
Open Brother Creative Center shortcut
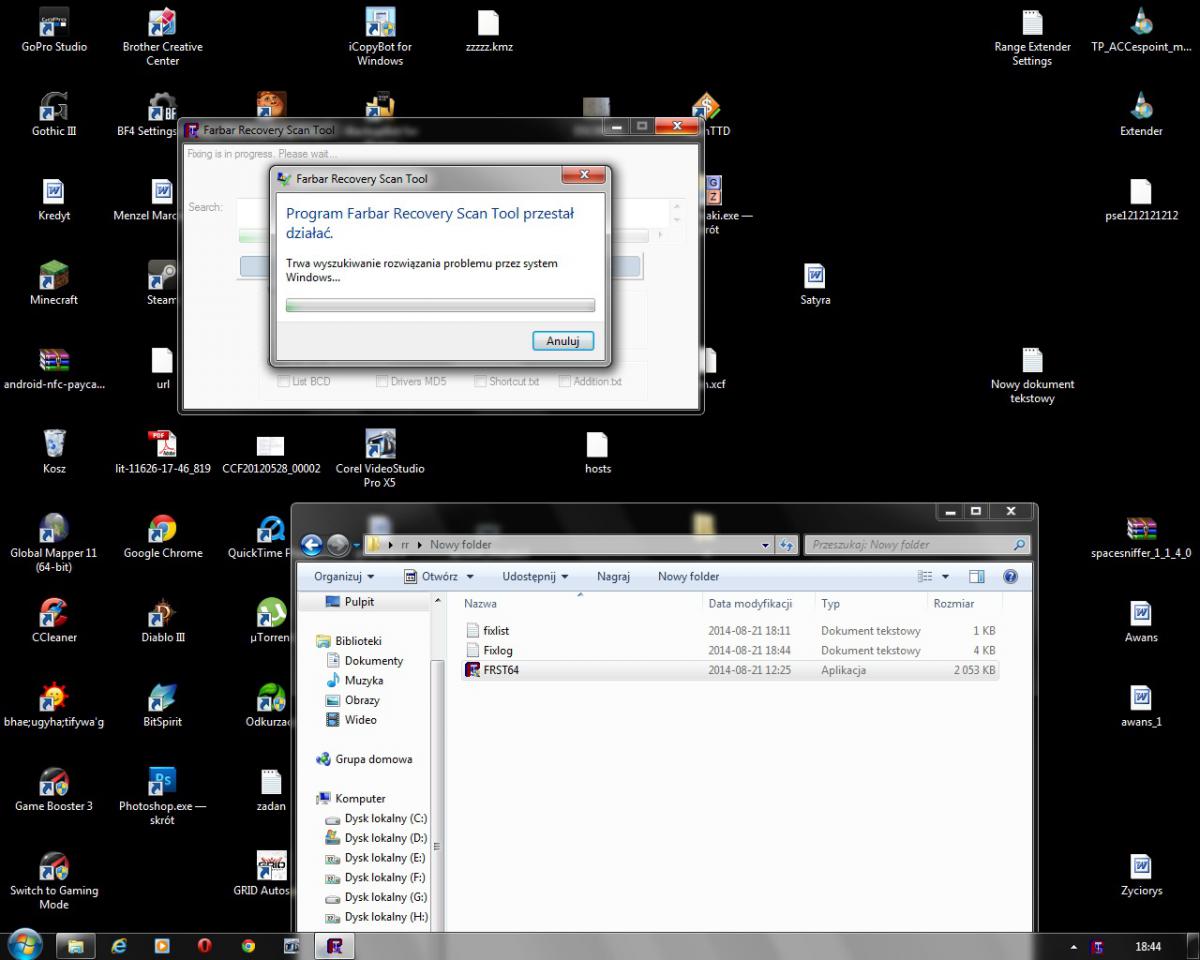coord(162,36)
